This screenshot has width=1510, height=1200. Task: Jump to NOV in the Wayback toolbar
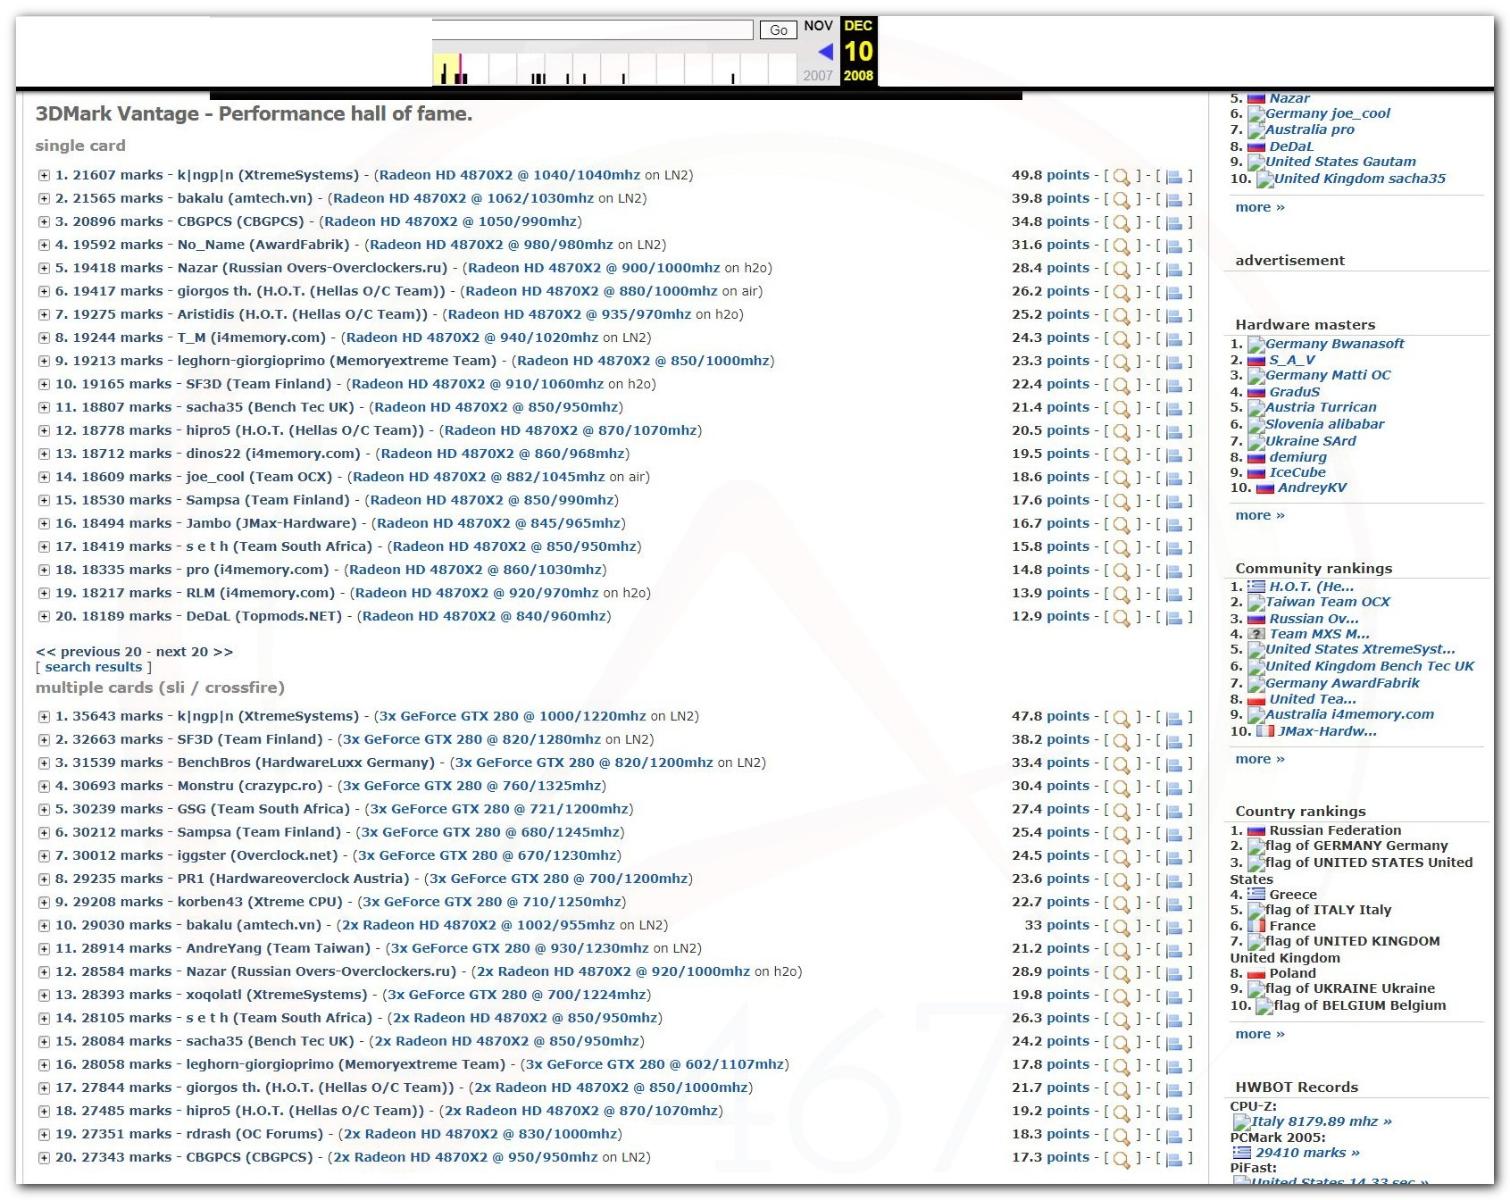(818, 26)
